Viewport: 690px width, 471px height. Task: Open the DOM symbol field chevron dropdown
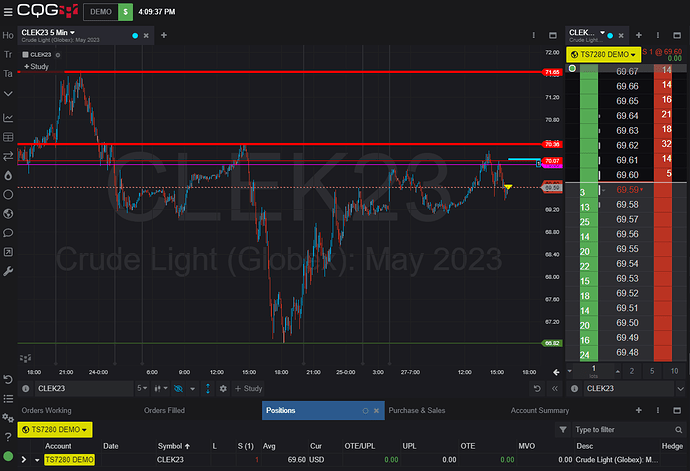680,389
